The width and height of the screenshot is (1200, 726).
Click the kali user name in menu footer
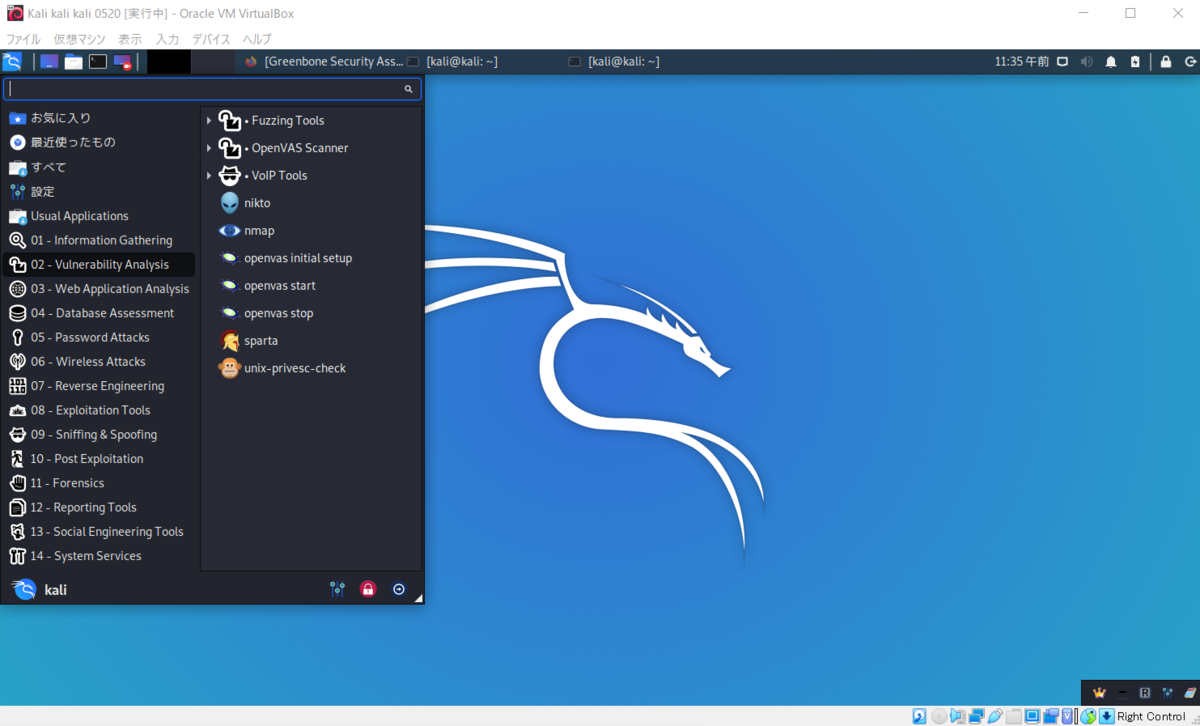[x=56, y=590]
